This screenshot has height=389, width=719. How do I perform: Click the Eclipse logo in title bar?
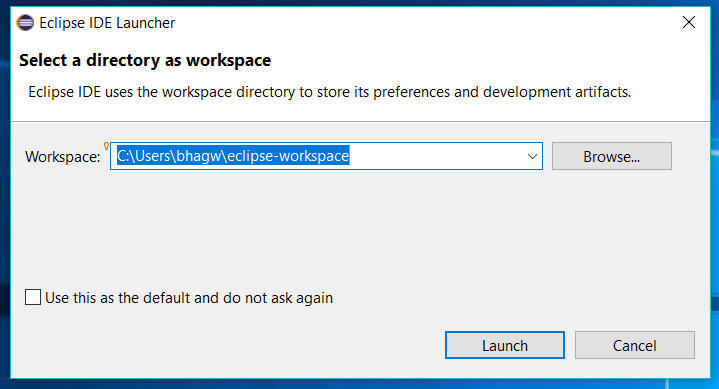click(25, 22)
